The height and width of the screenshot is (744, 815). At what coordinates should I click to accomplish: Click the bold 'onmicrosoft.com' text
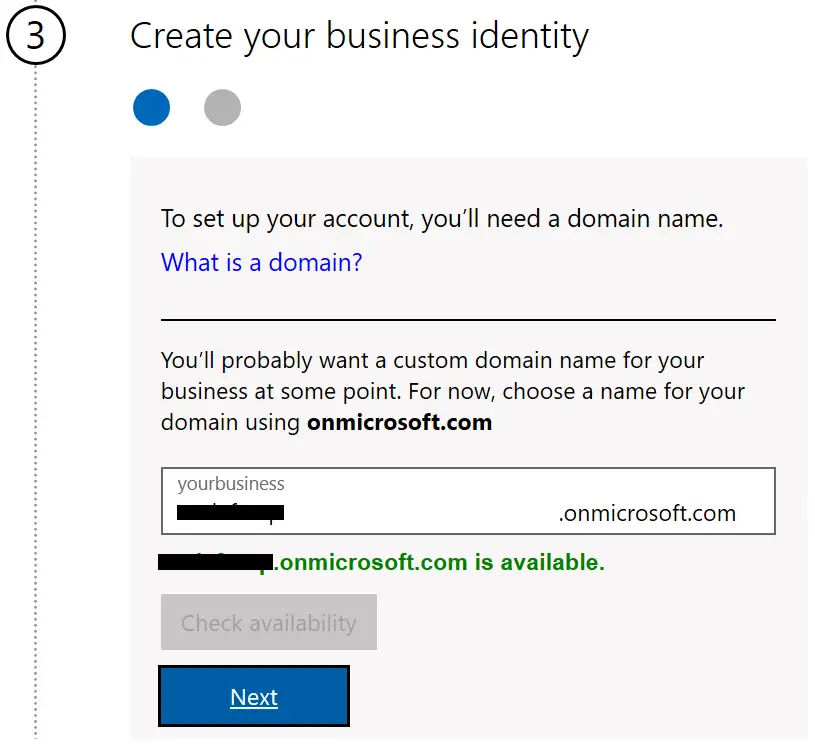tap(399, 422)
